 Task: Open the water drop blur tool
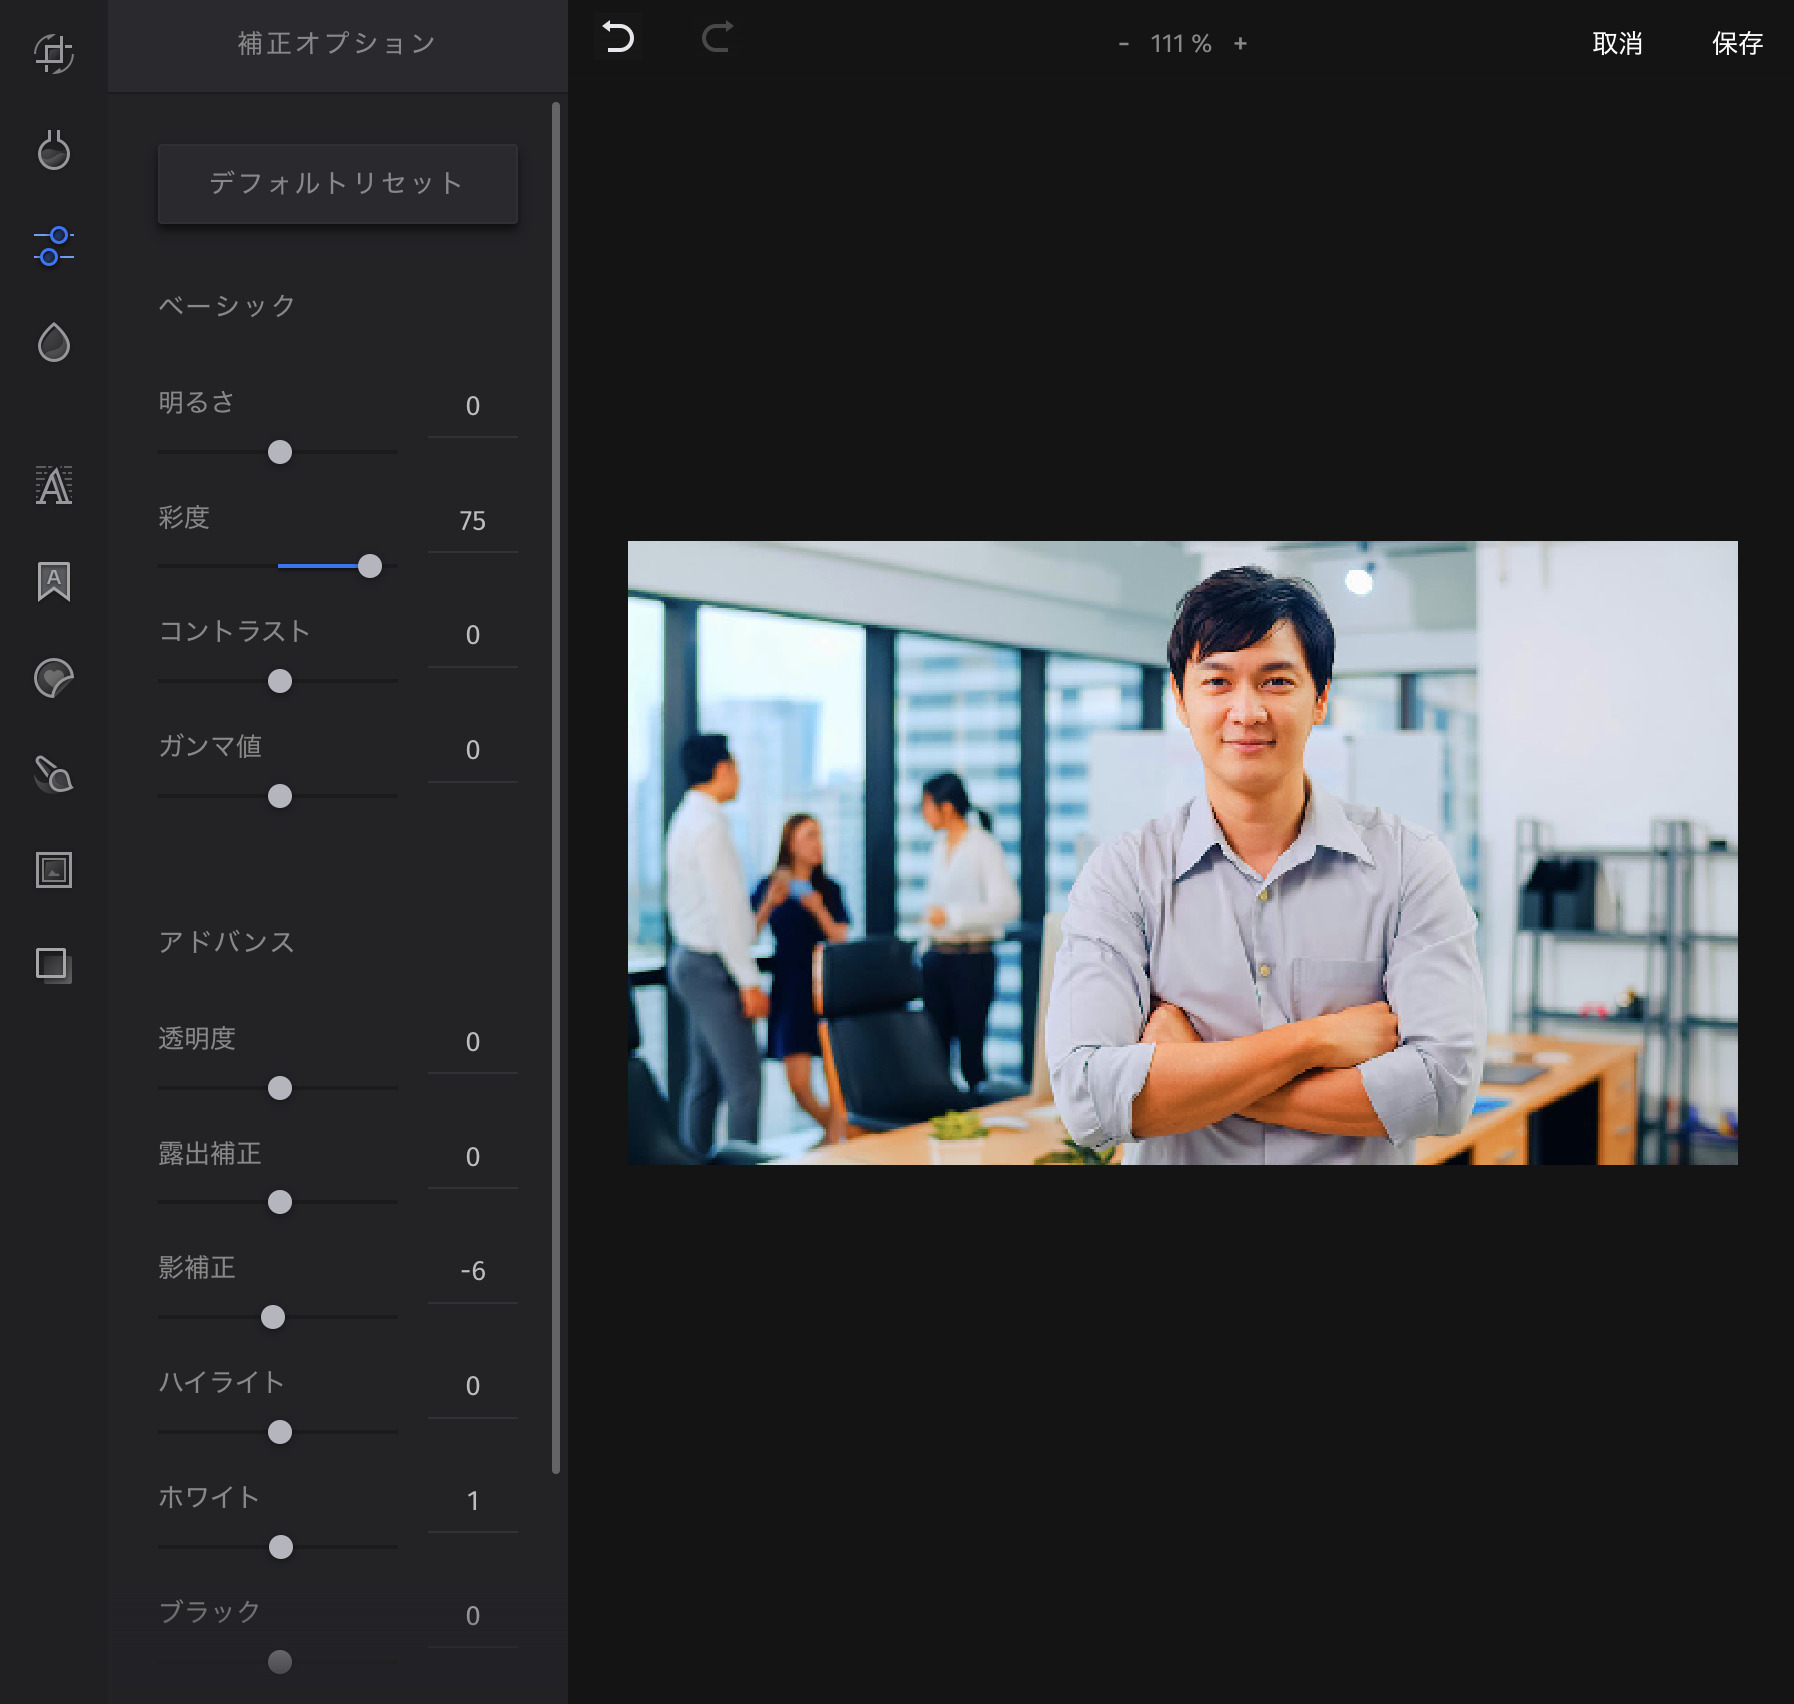[x=54, y=343]
